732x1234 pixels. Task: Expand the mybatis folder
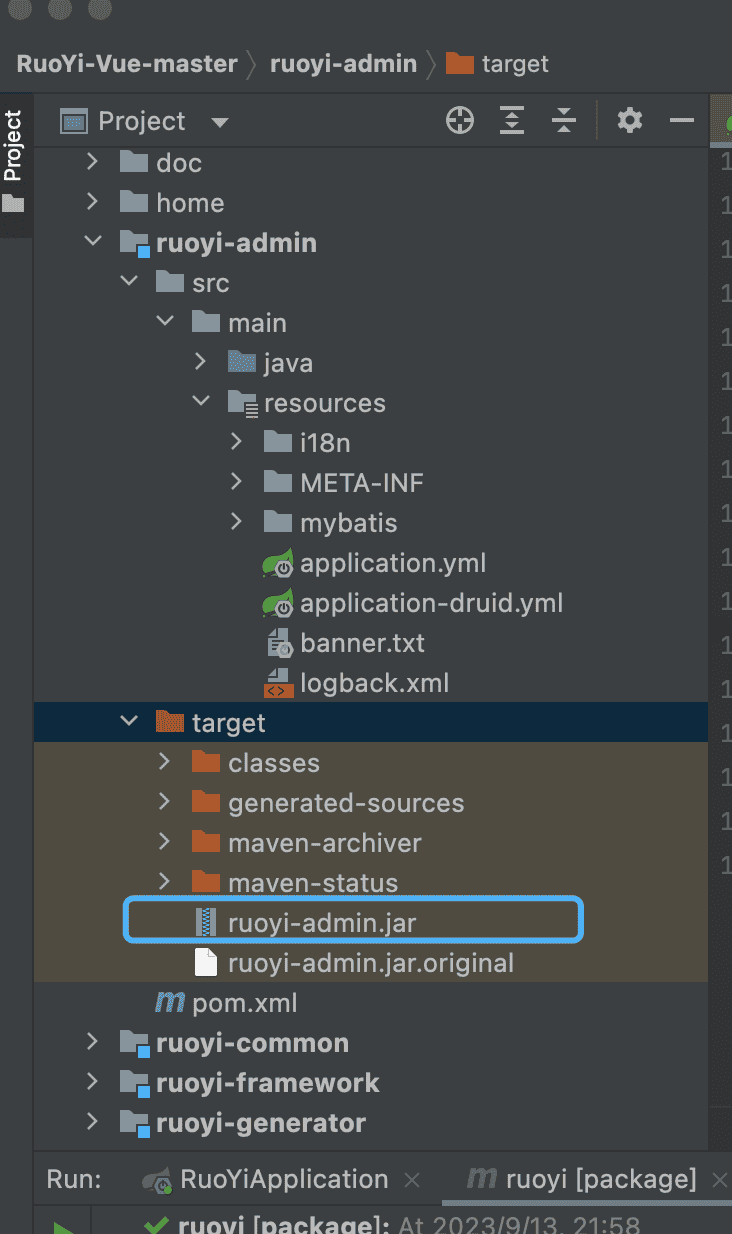click(x=237, y=522)
